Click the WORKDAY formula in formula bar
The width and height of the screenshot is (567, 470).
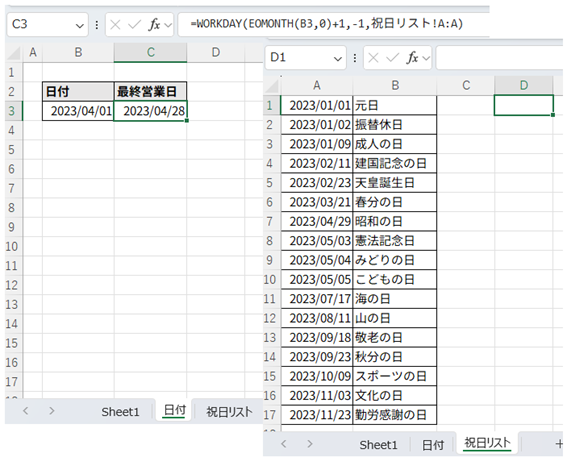[327, 24]
